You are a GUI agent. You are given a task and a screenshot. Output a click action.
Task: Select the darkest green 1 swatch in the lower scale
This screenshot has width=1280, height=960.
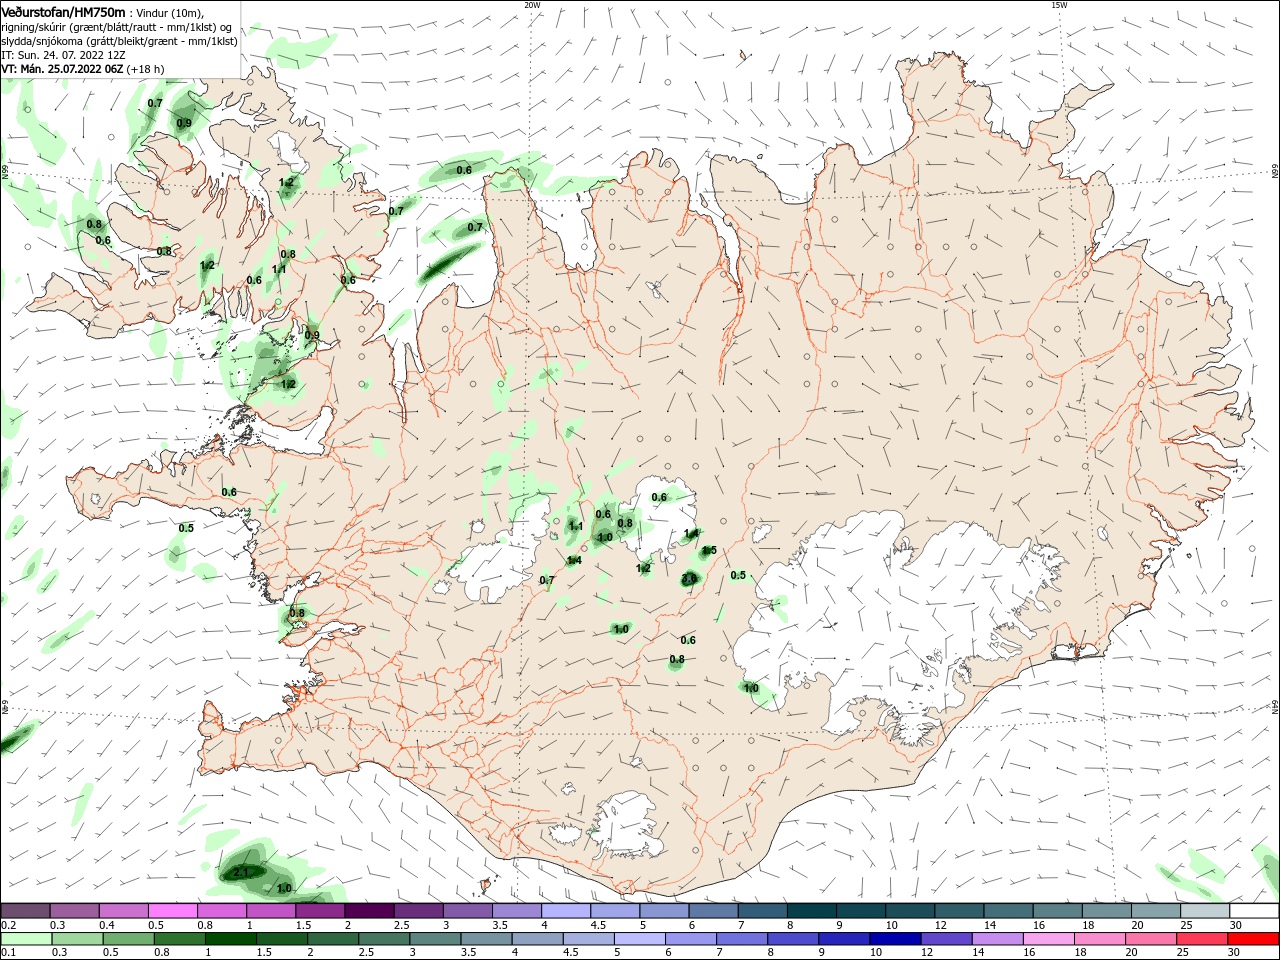(230, 939)
